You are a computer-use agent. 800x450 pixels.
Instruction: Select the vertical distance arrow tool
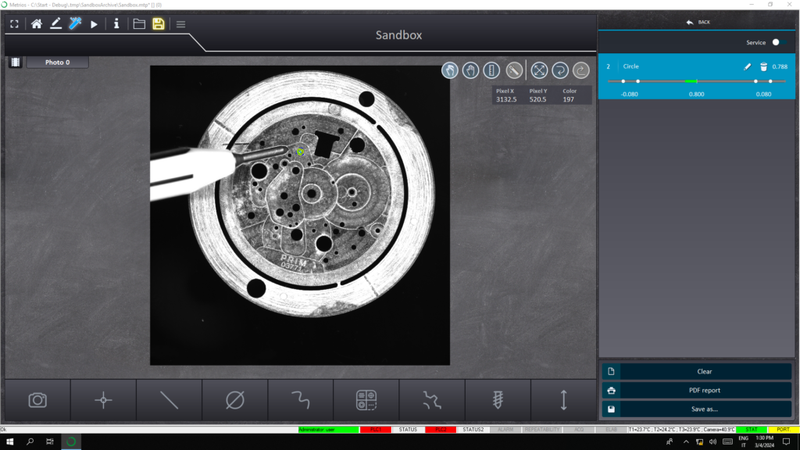[x=564, y=400]
